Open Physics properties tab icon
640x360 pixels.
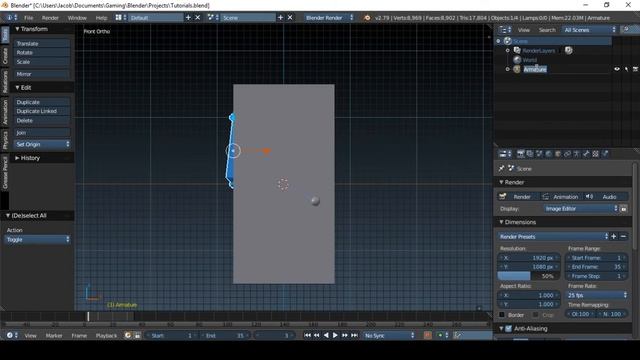(605, 154)
